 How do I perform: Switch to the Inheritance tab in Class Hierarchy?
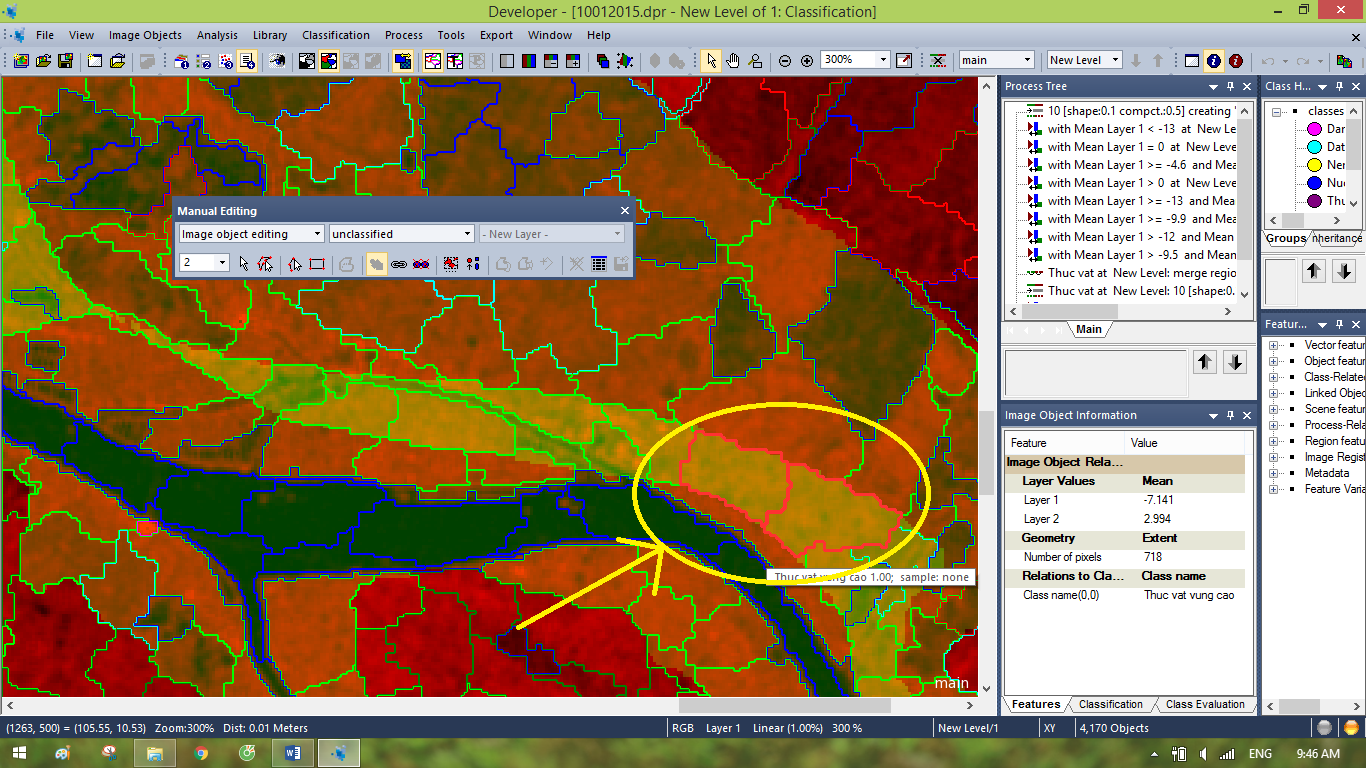1337,238
